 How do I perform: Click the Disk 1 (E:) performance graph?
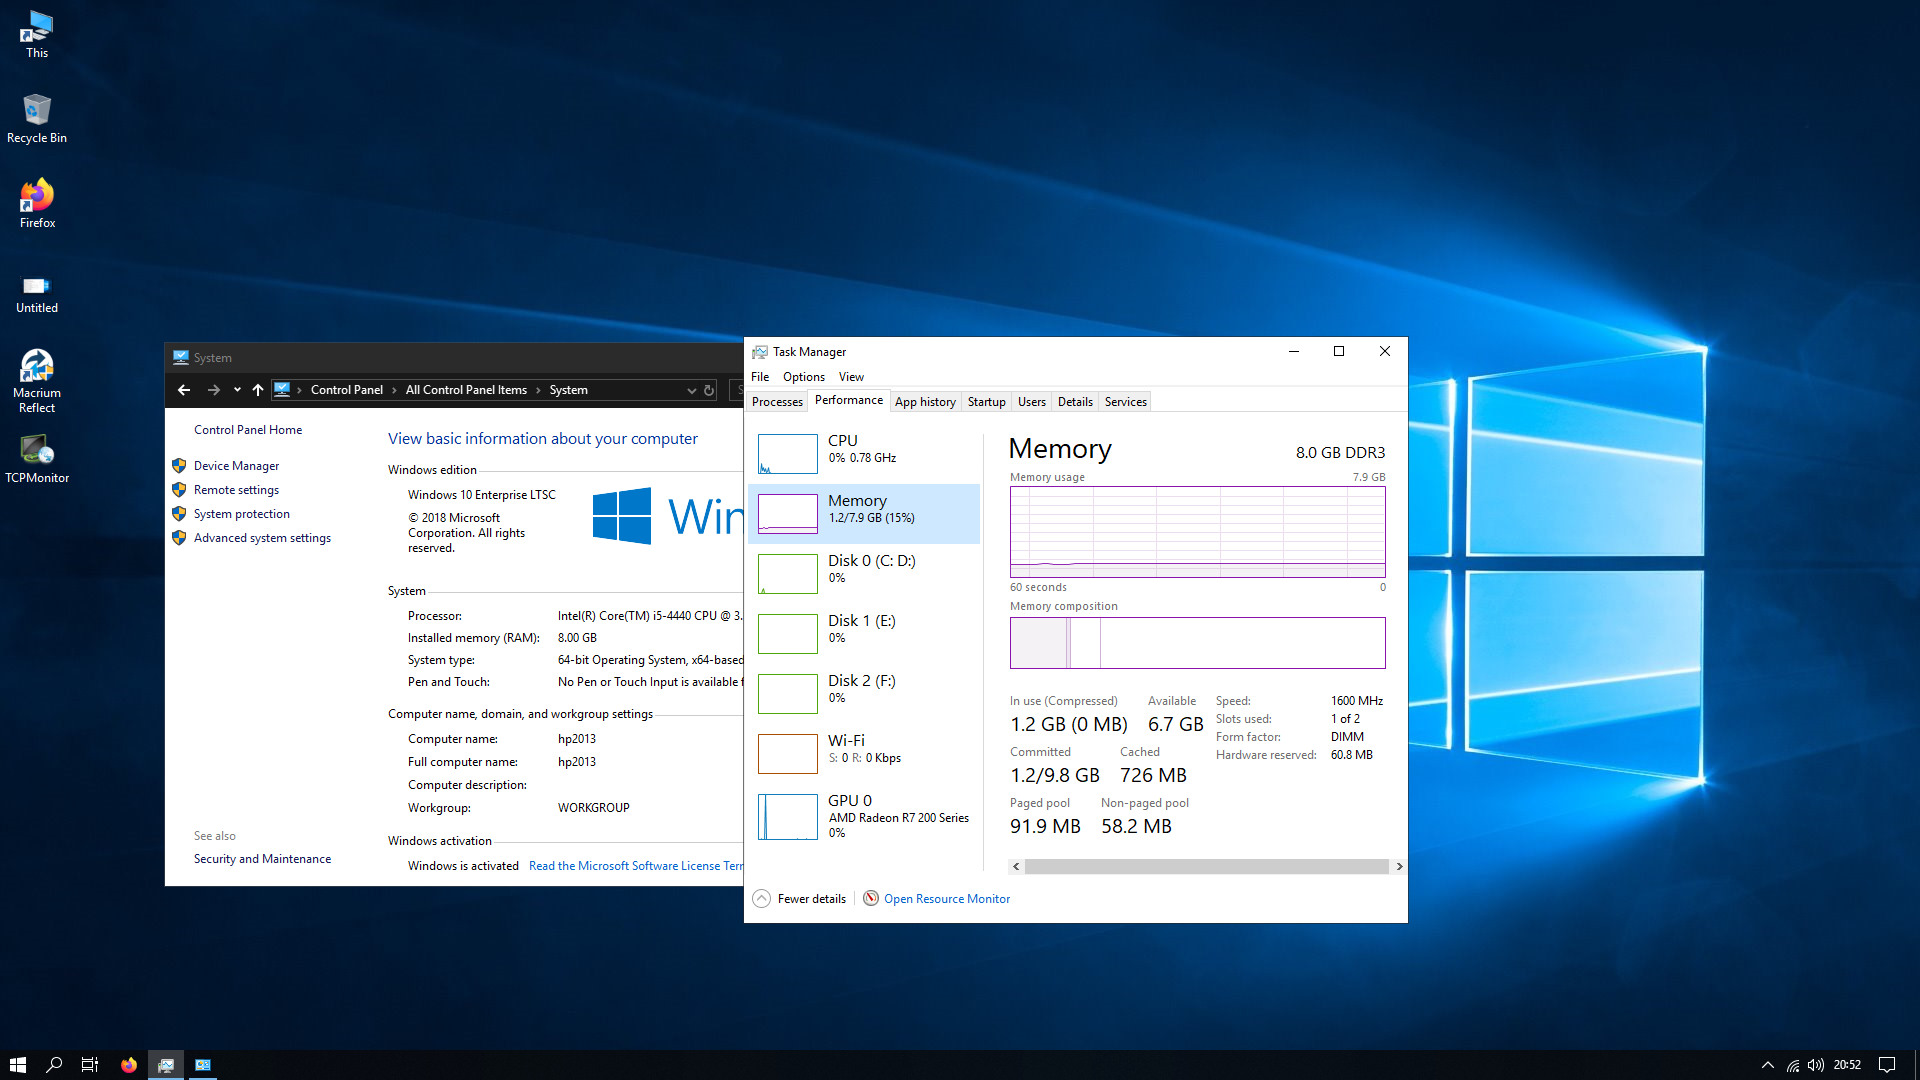[x=786, y=634]
